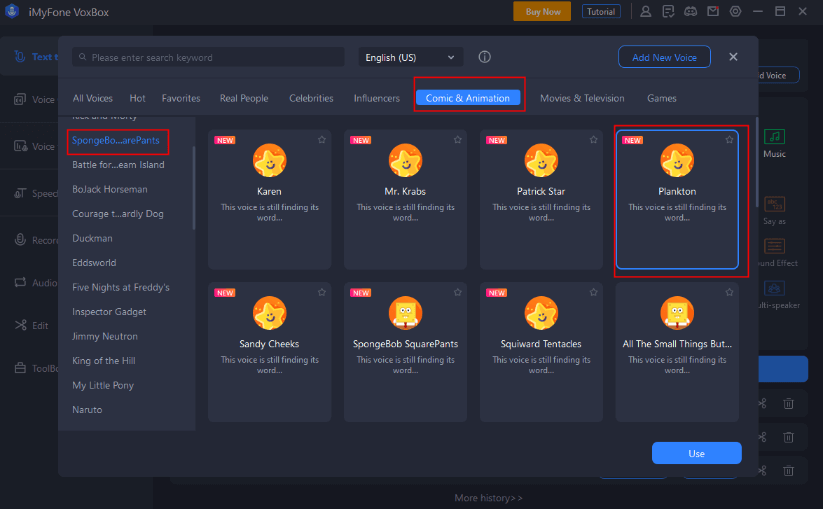Close the voice selection dialog
This screenshot has height=509, width=823.
tap(733, 57)
